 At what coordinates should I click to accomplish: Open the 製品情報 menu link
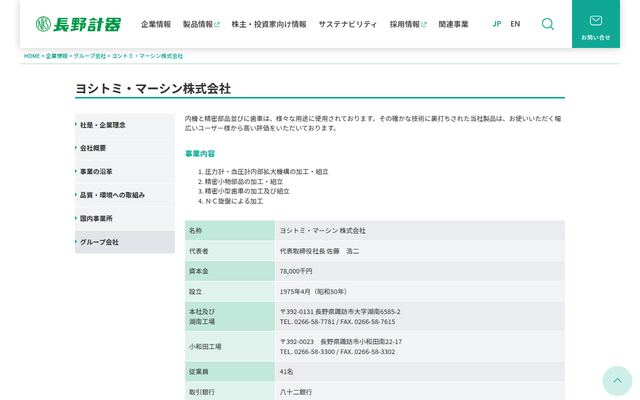tap(201, 24)
